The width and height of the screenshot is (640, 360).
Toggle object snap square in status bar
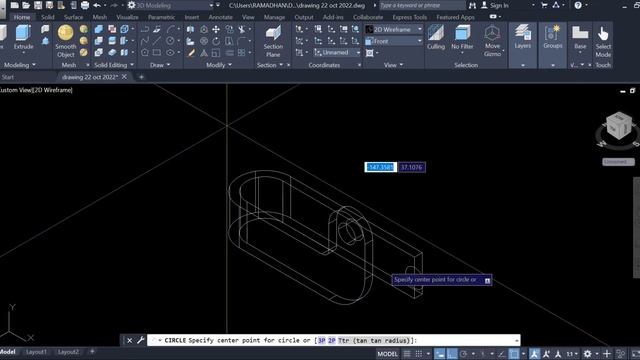(514, 354)
